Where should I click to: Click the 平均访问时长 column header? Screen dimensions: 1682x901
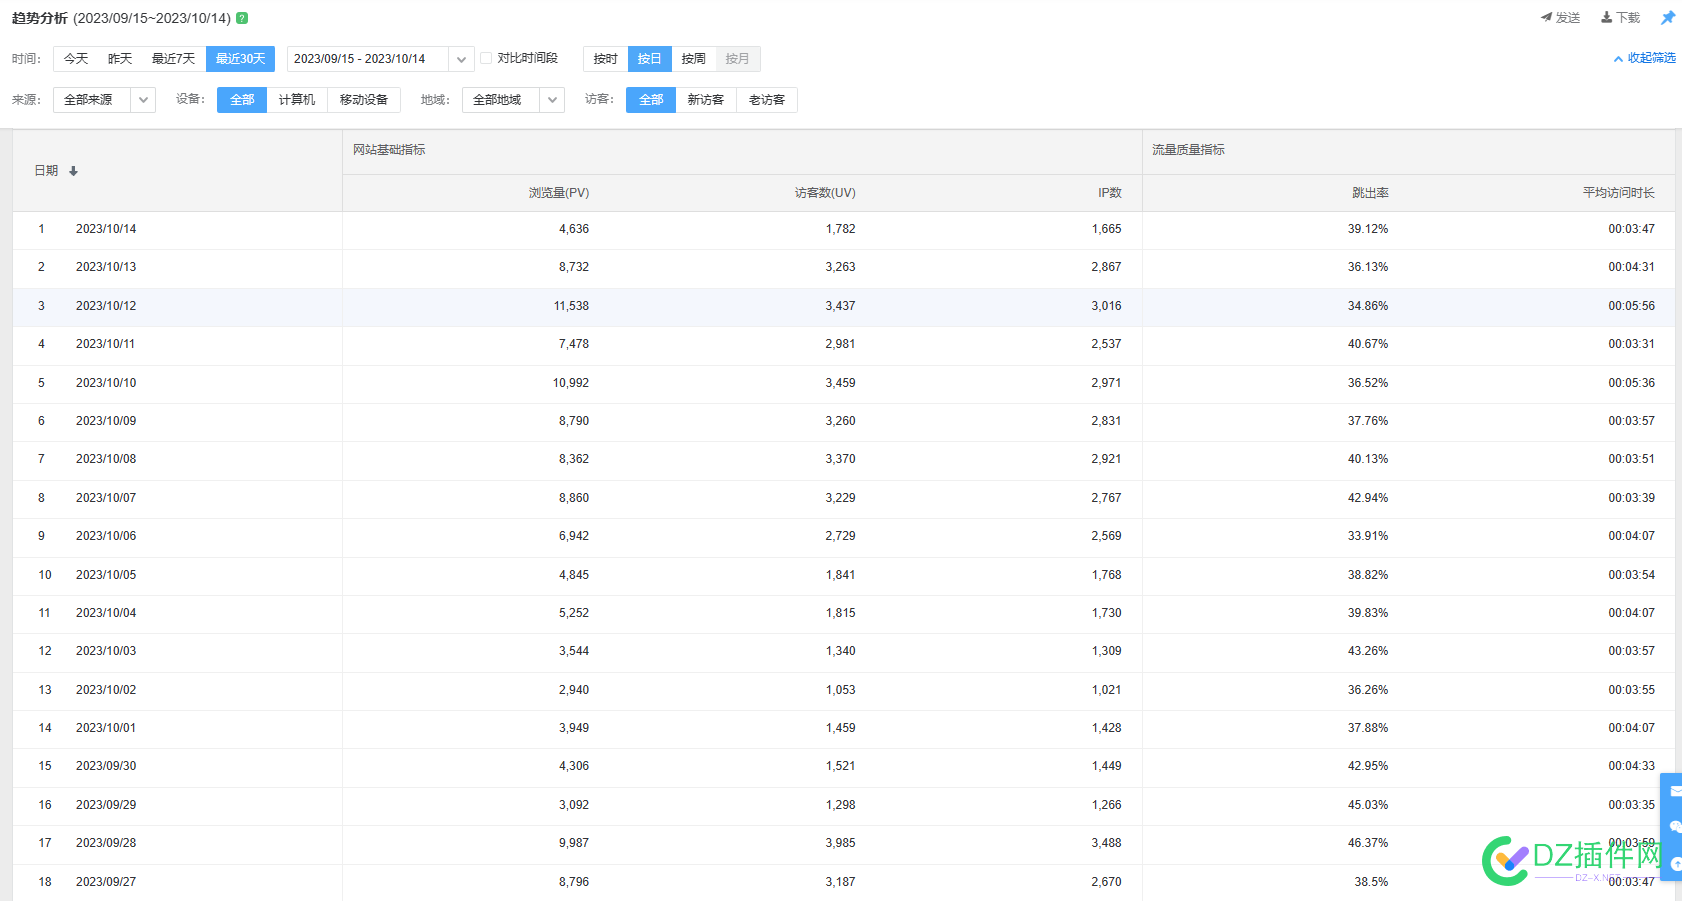1618,193
